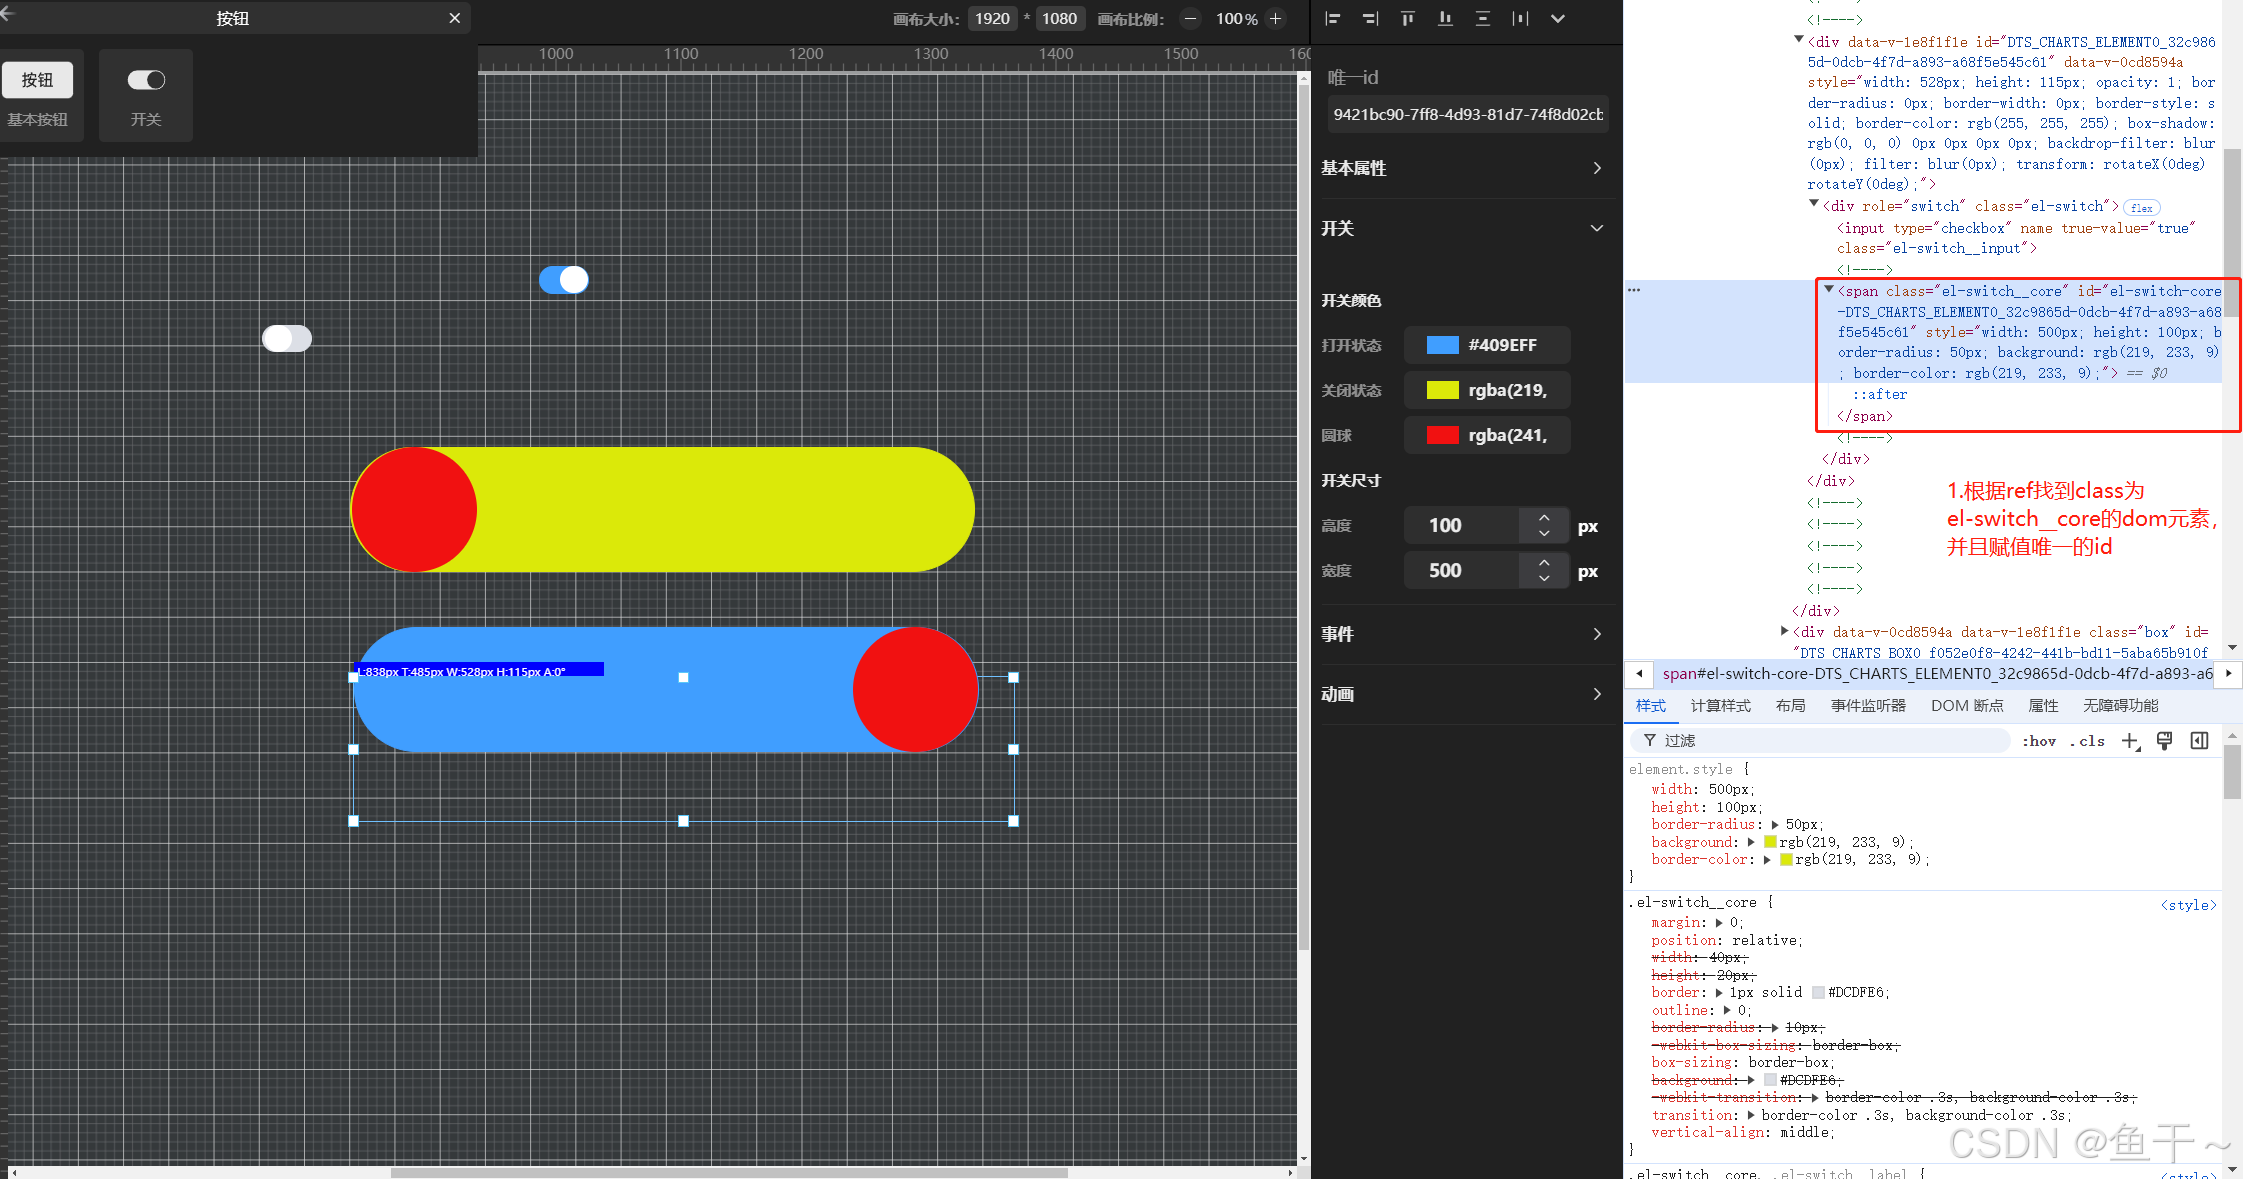Click the 宽度 value input field

[1461, 570]
